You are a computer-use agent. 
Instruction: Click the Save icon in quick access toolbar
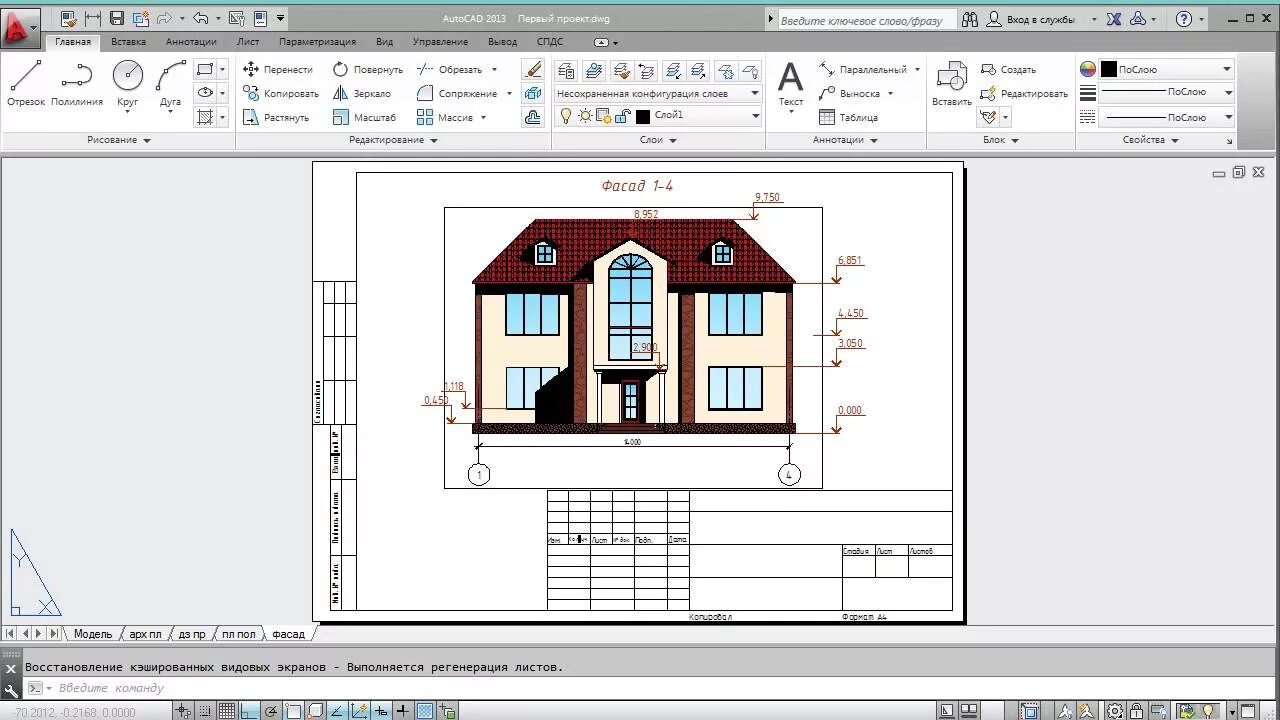tap(117, 18)
